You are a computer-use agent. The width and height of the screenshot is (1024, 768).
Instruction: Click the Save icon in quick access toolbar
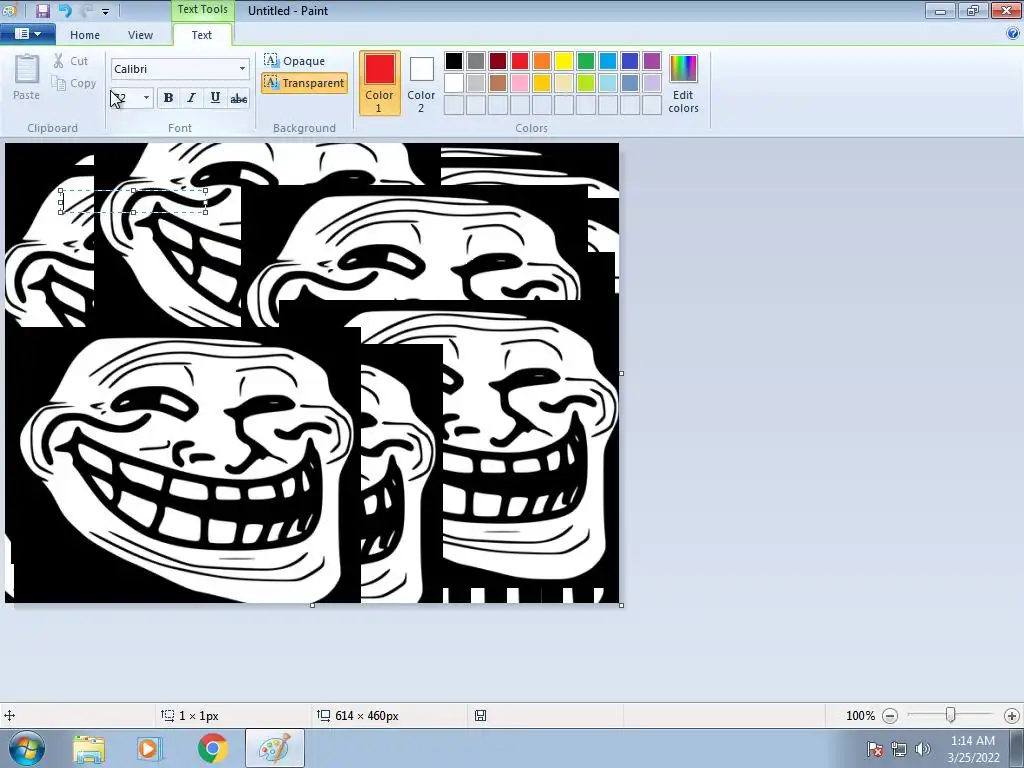tap(42, 10)
